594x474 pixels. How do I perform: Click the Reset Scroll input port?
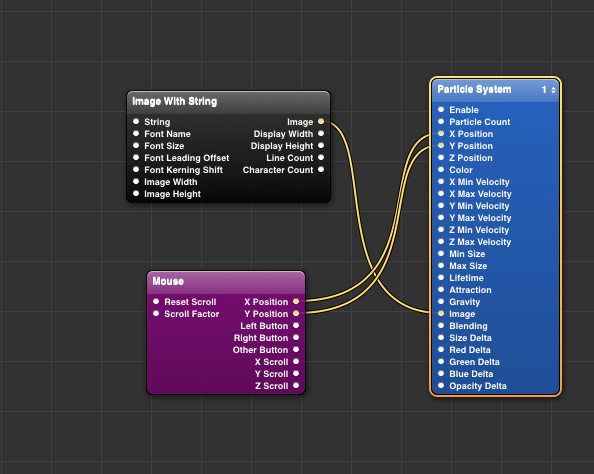[x=156, y=302]
